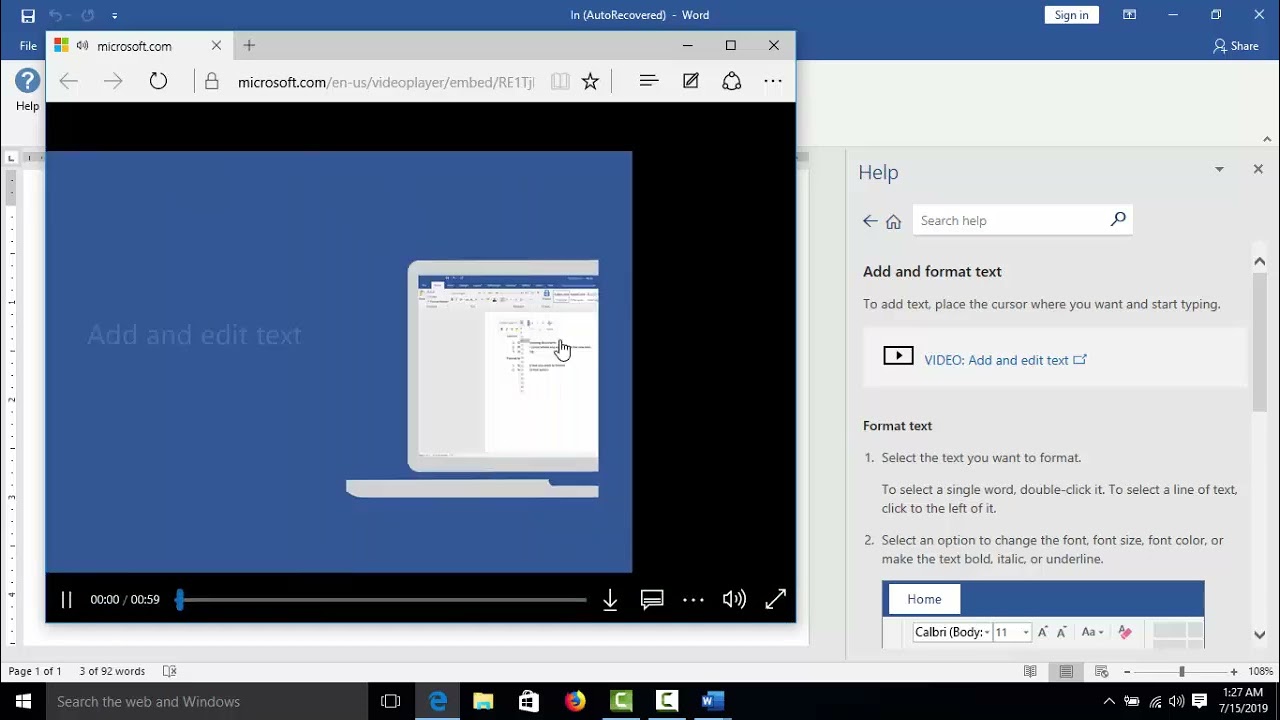1280x720 pixels.
Task: Open video player more options
Action: pos(693,600)
